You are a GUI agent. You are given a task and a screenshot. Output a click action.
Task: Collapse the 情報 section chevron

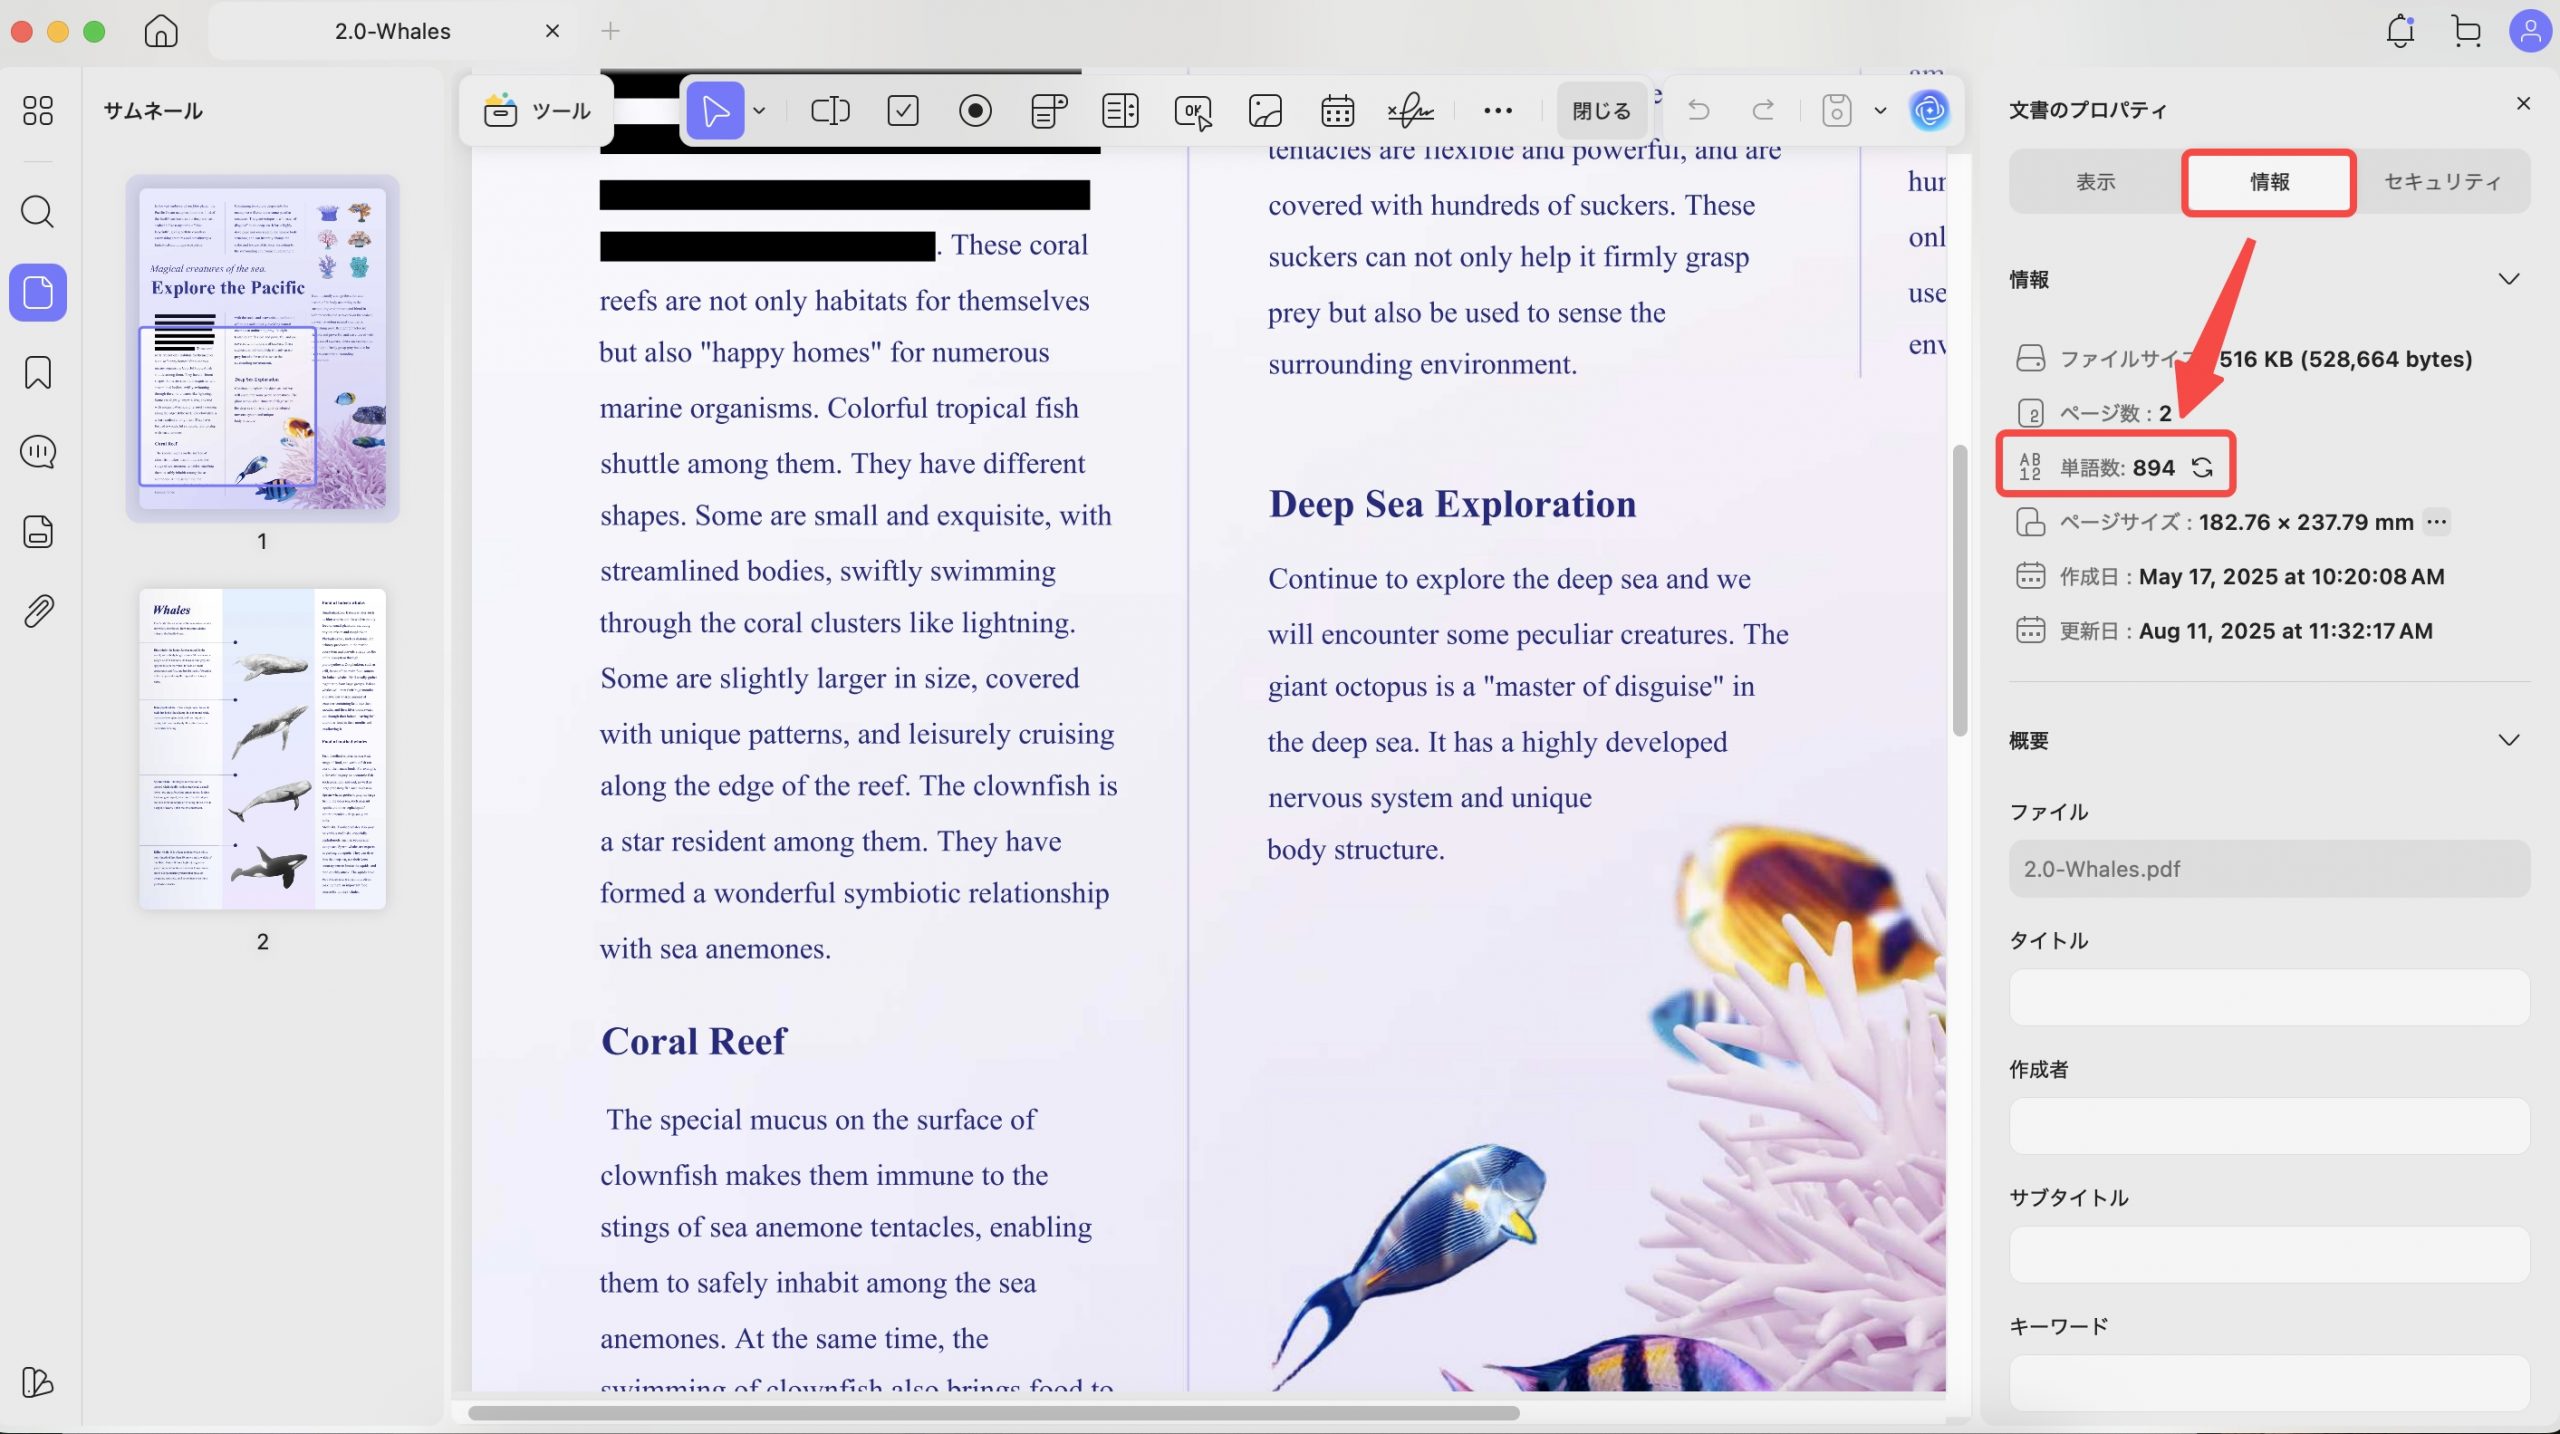(x=2508, y=279)
